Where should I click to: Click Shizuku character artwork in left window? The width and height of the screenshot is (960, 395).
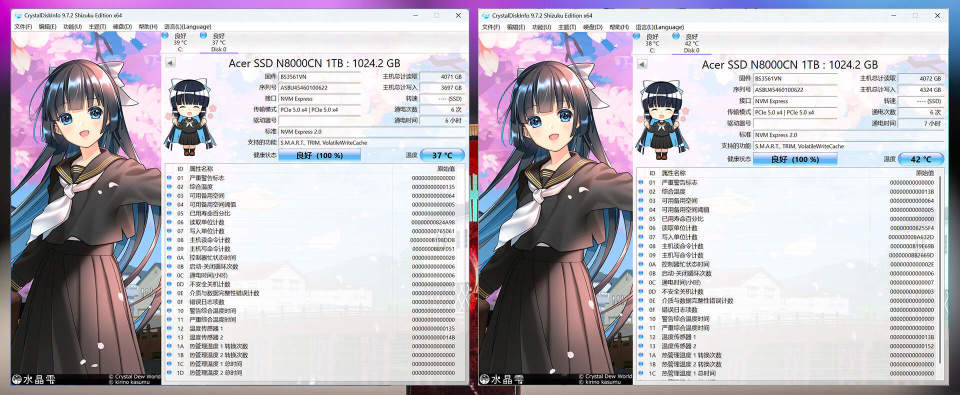(86, 208)
